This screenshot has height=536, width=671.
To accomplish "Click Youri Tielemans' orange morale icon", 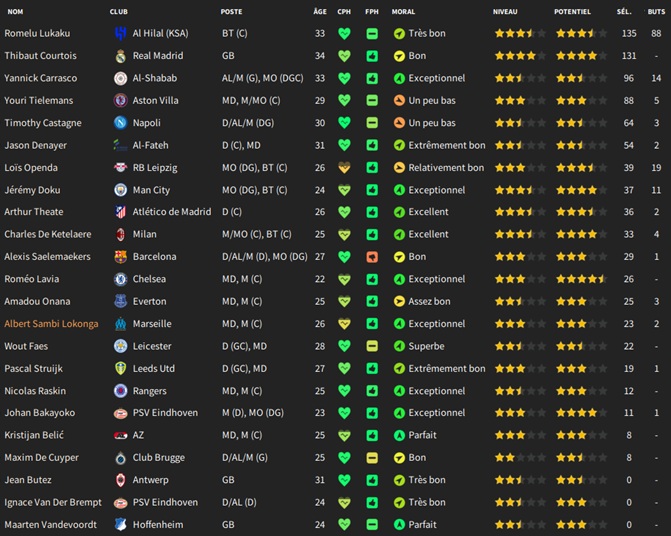I will (399, 101).
